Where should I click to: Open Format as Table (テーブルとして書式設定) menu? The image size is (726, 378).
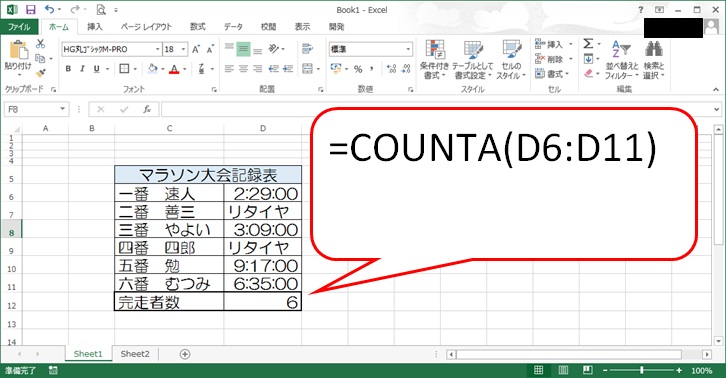click(473, 59)
